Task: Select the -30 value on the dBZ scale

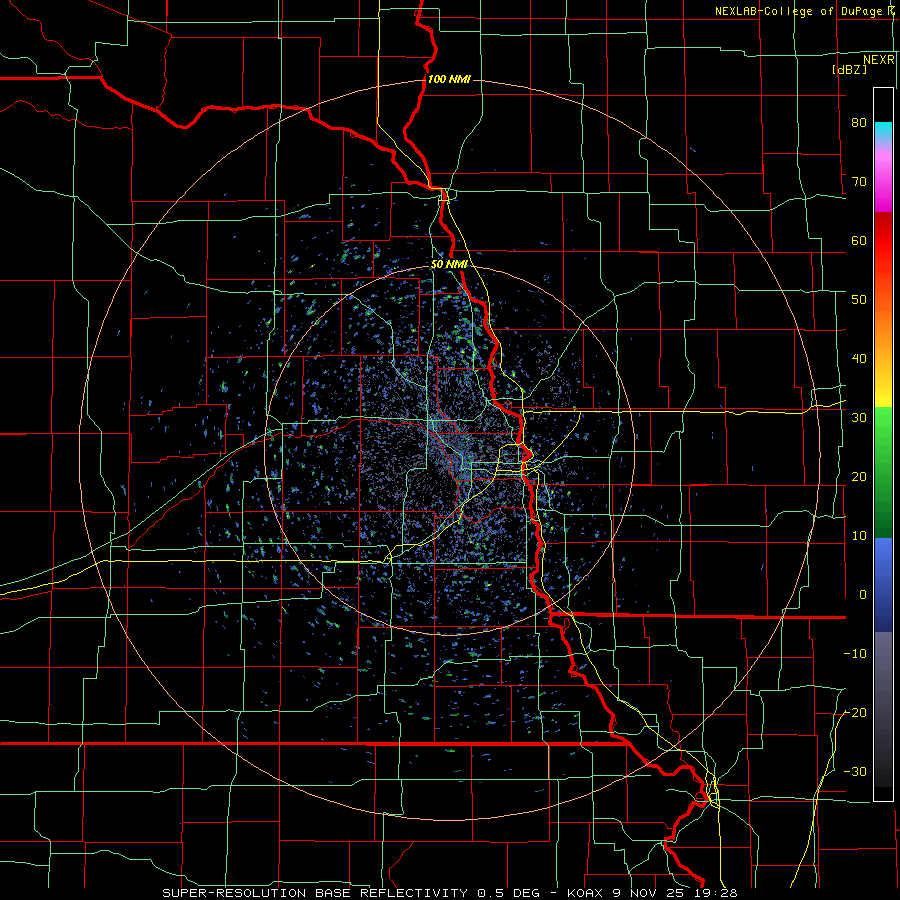Action: click(855, 771)
